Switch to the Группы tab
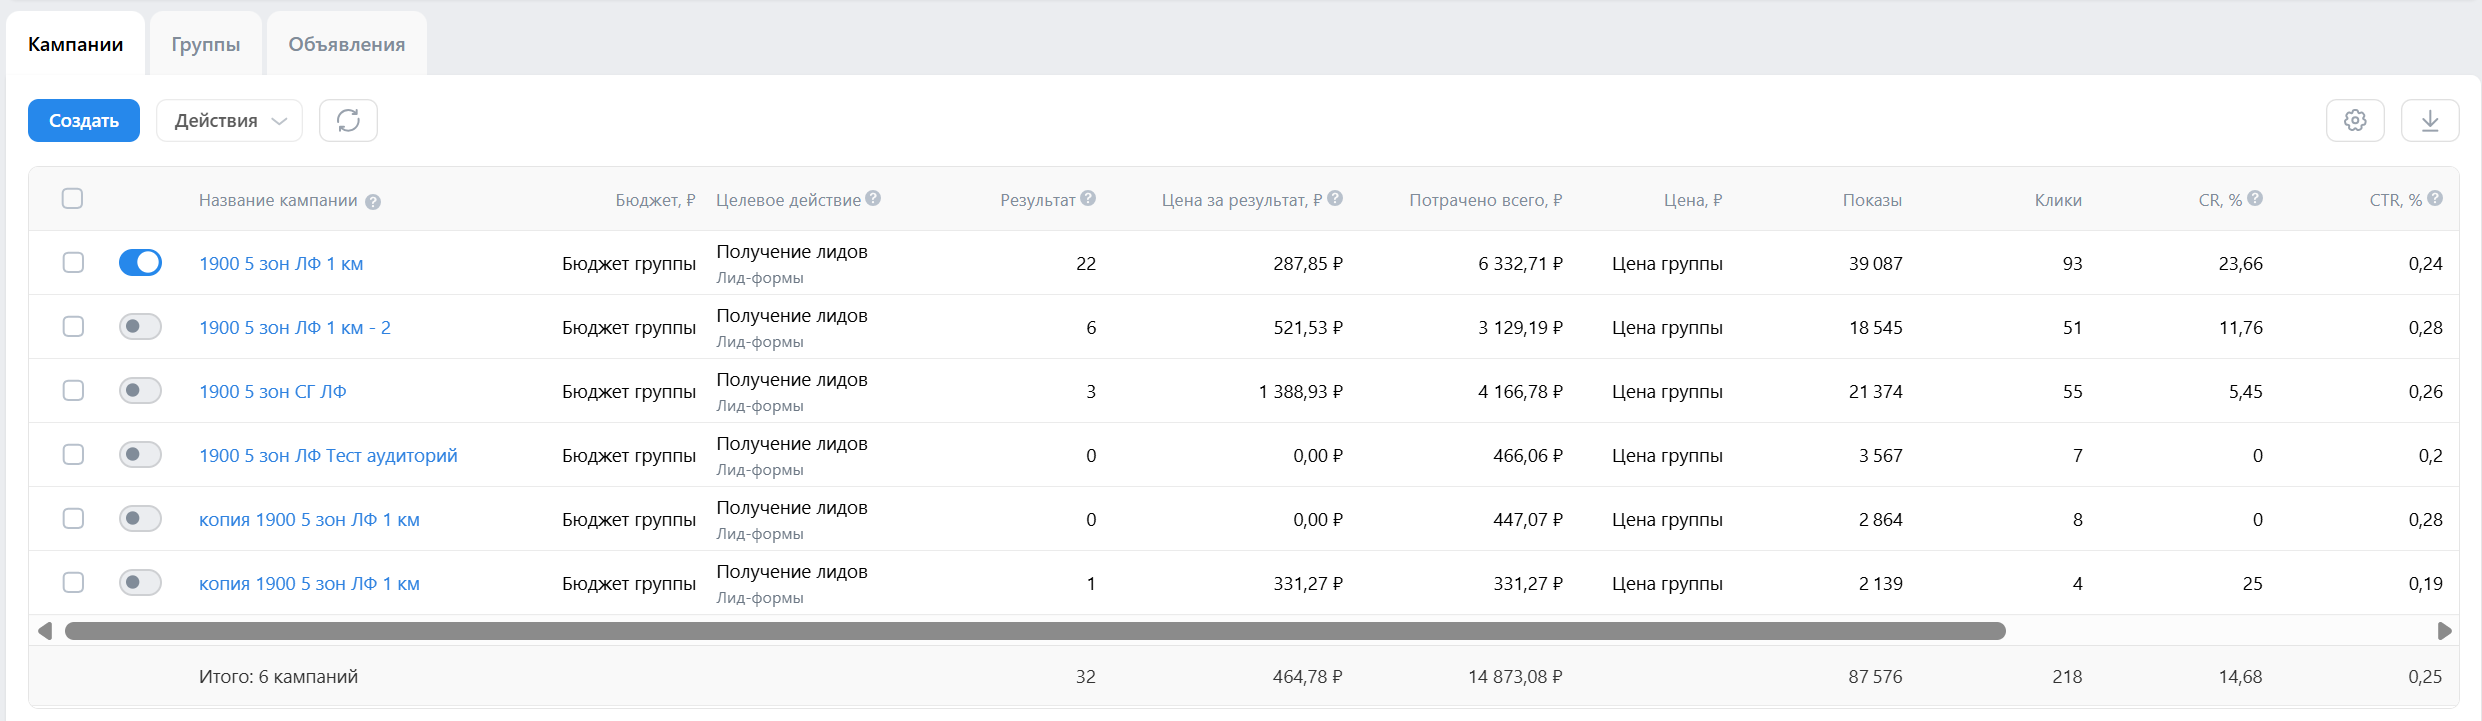This screenshot has height=721, width=2482. [205, 45]
